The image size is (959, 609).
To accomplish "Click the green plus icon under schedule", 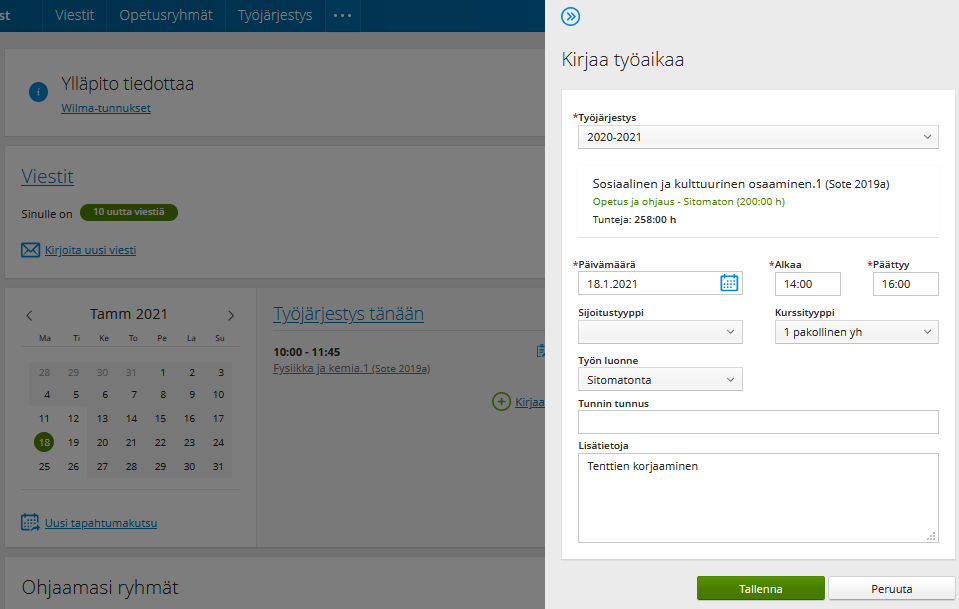I will [x=501, y=402].
